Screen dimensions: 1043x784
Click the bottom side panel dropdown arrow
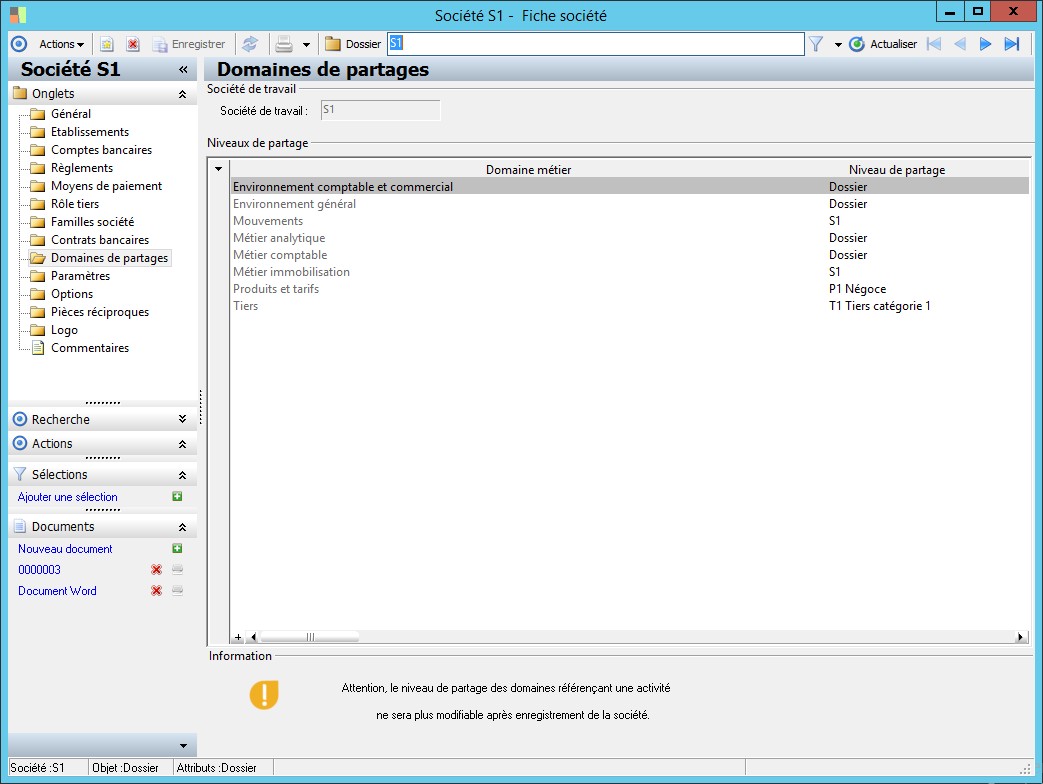click(184, 746)
